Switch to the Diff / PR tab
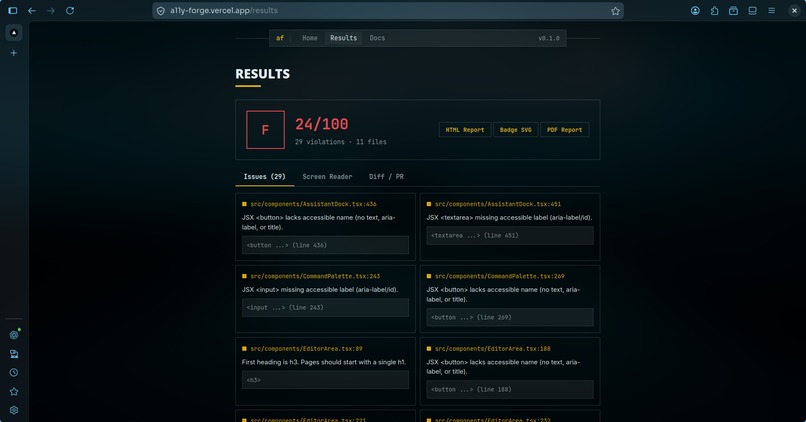The width and height of the screenshot is (806, 422). (x=386, y=177)
